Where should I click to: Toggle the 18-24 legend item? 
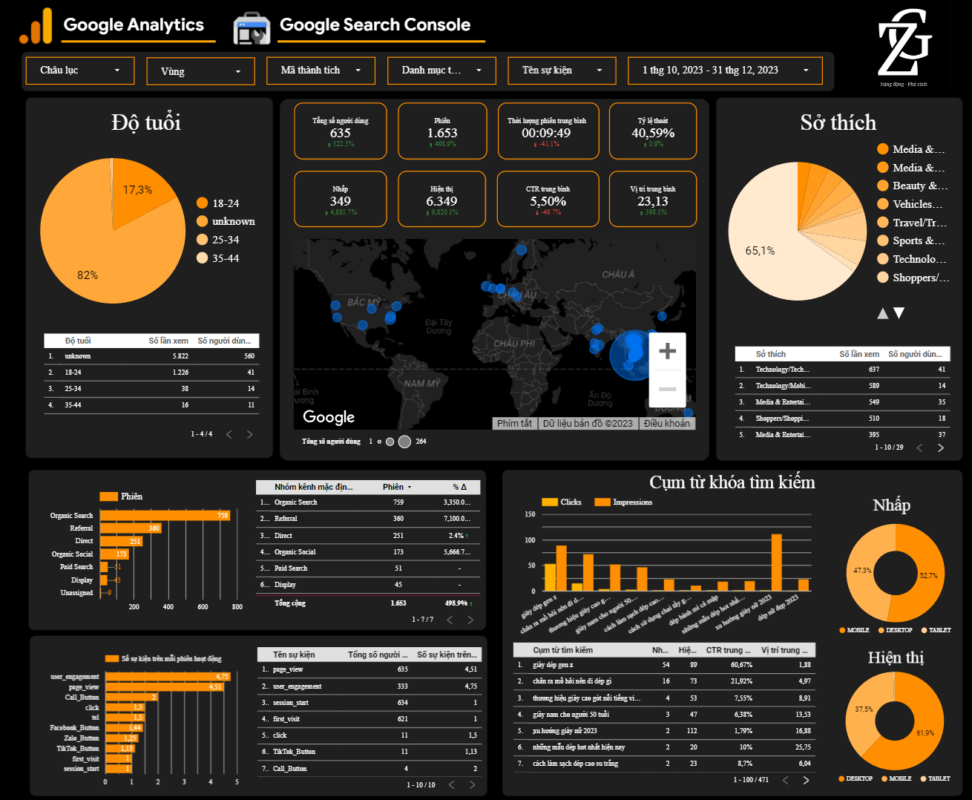(225, 203)
